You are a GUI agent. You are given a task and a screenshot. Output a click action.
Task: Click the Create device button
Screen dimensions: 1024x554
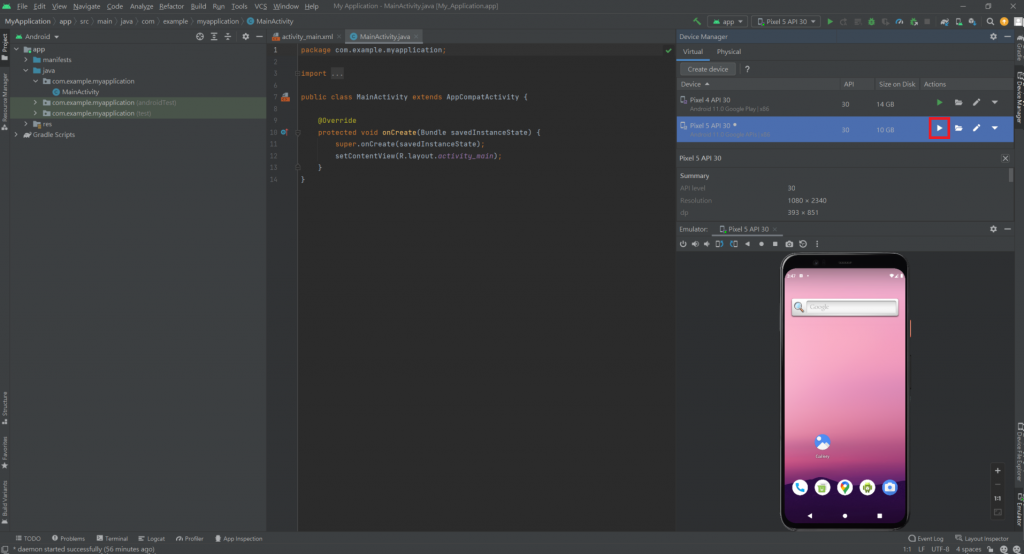pos(707,69)
